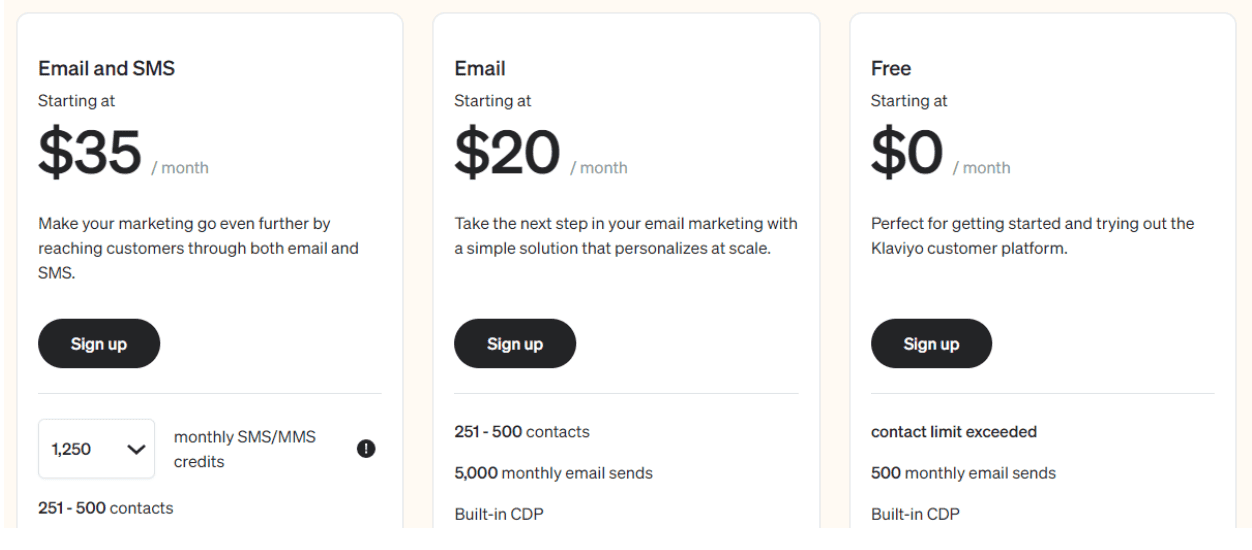
Task: Click the $0 price text
Action: (907, 151)
